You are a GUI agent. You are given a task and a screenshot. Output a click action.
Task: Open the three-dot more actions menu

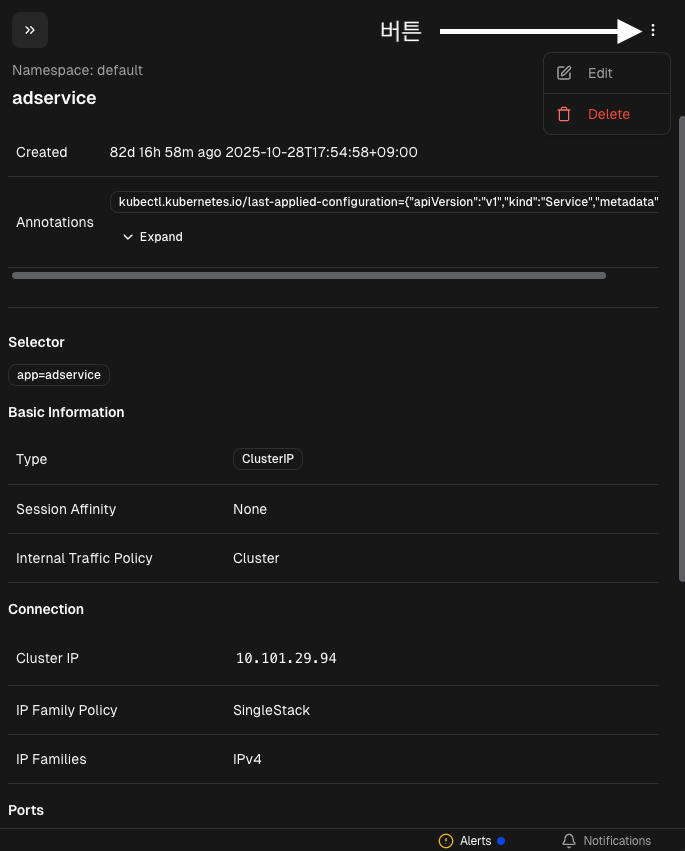pyautogui.click(x=653, y=30)
